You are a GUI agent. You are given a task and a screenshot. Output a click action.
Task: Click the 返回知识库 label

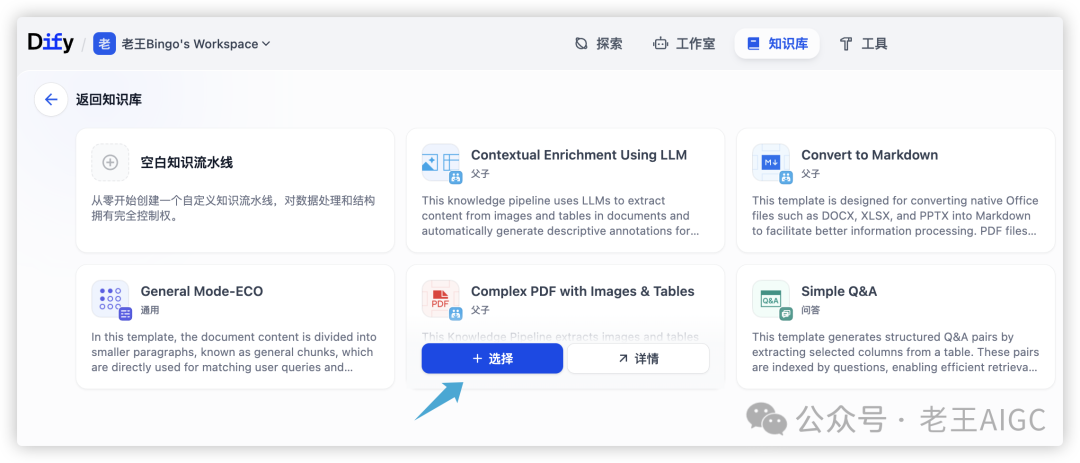(x=109, y=100)
